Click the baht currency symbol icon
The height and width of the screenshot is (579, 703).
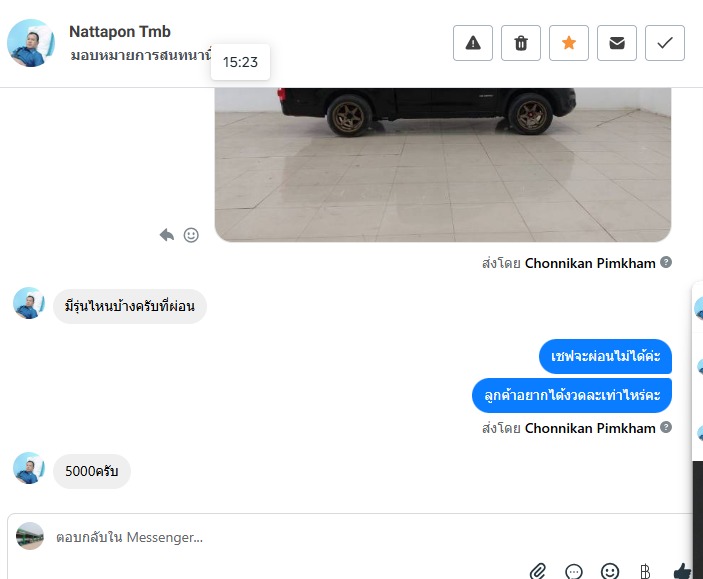coord(645,571)
